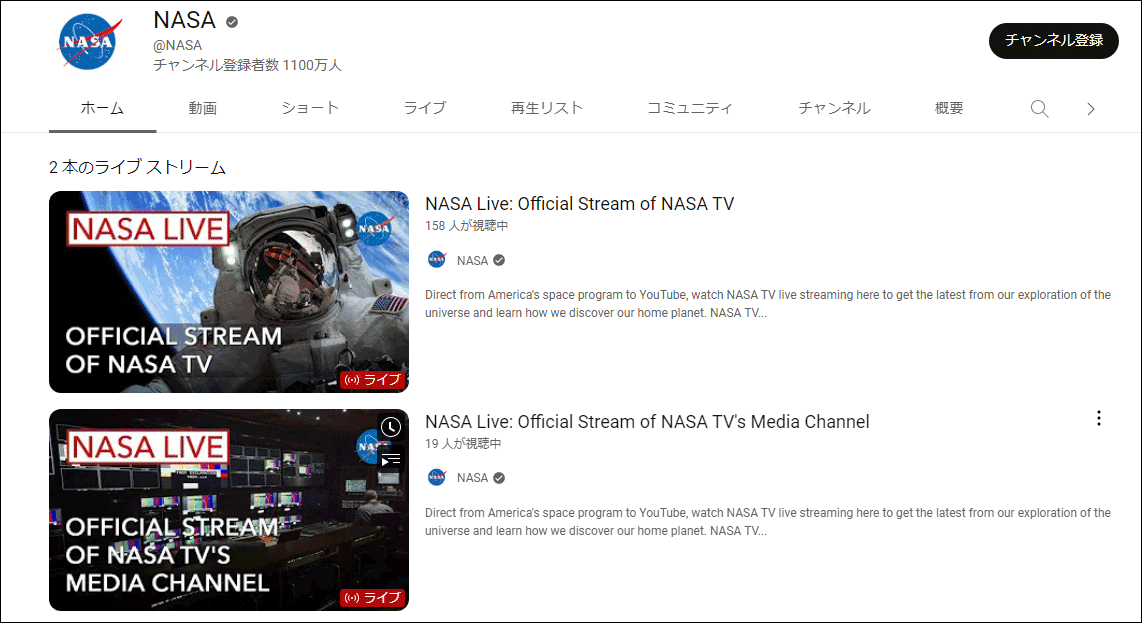Image resolution: width=1142 pixels, height=623 pixels.
Task: Open the NASA TV's Media Channel thumbnail
Action: coord(229,509)
